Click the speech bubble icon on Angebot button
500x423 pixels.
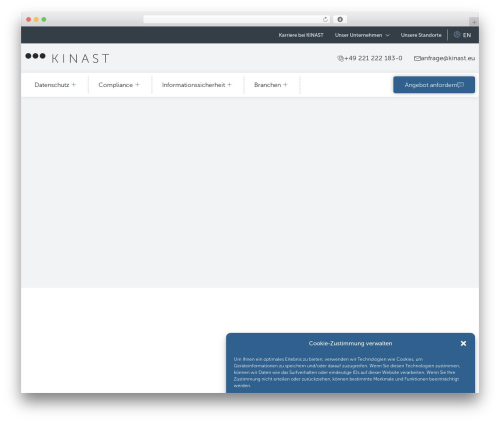pos(461,85)
